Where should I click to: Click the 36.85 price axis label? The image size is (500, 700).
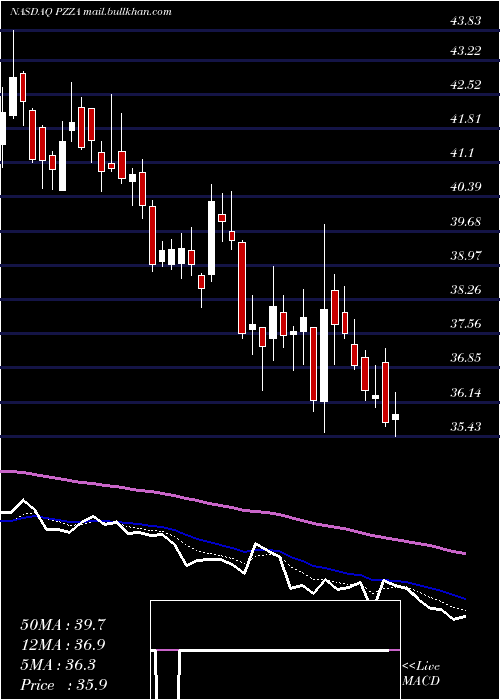pos(466,358)
